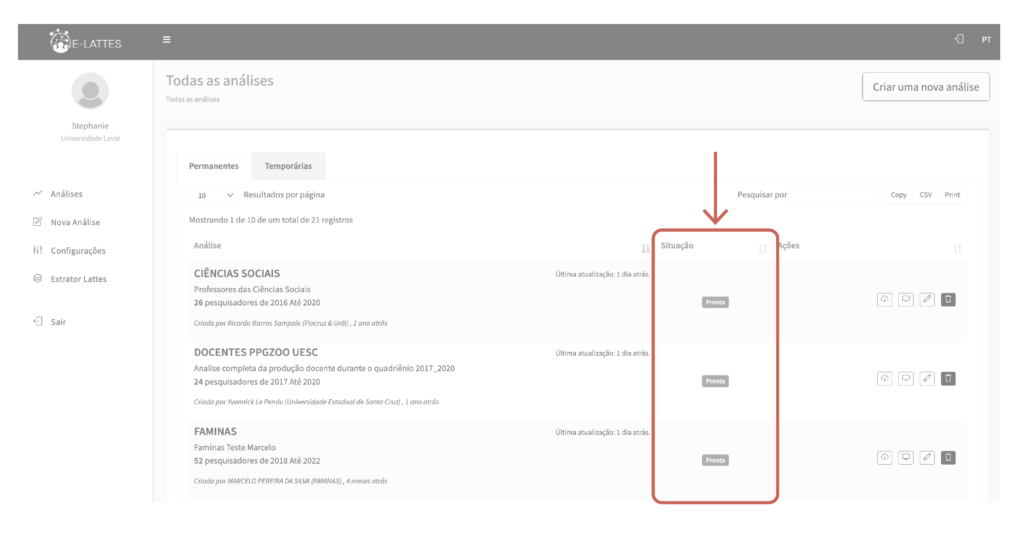Export the table with CSV button
Image resolution: width=1024 pixels, height=545 pixels.
coord(925,195)
